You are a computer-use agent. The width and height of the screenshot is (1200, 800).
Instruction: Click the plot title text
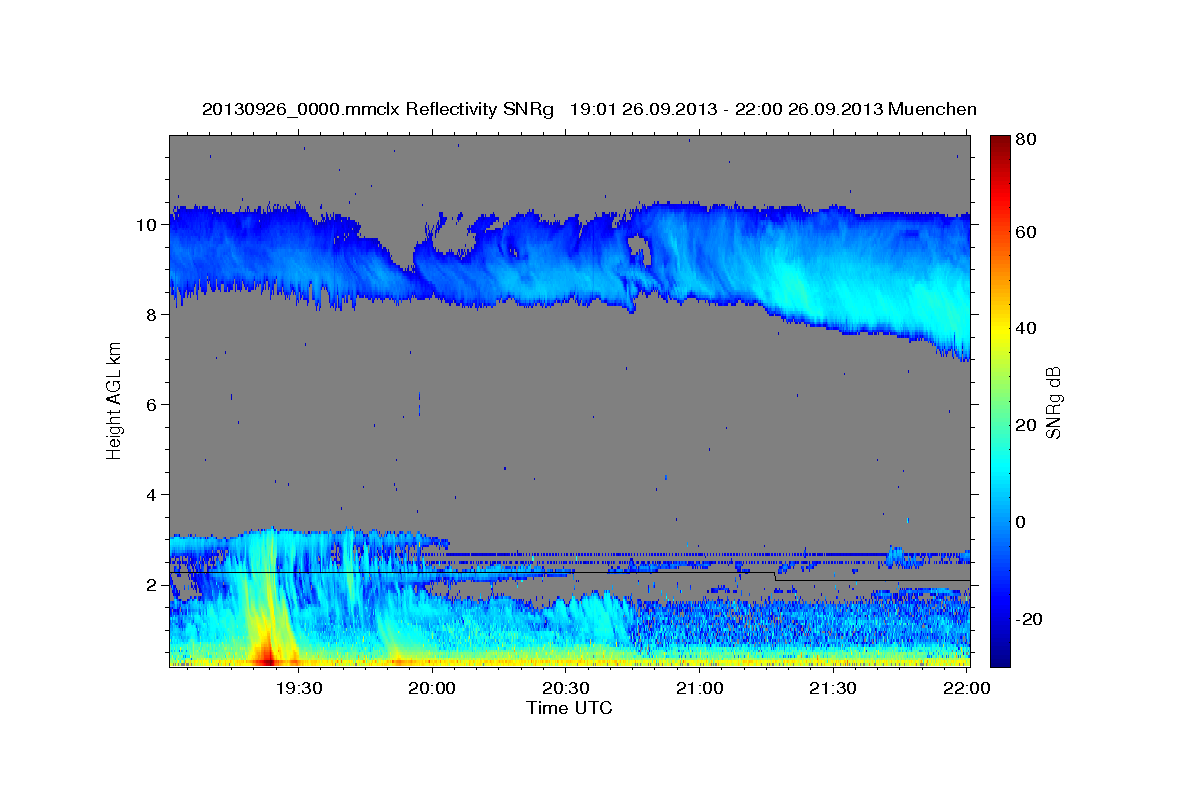coord(589,109)
